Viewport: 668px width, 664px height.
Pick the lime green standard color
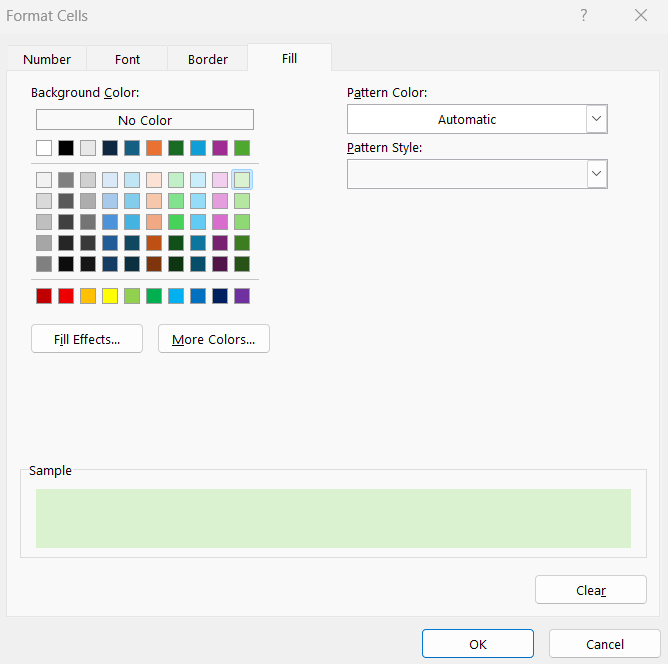coord(132,296)
